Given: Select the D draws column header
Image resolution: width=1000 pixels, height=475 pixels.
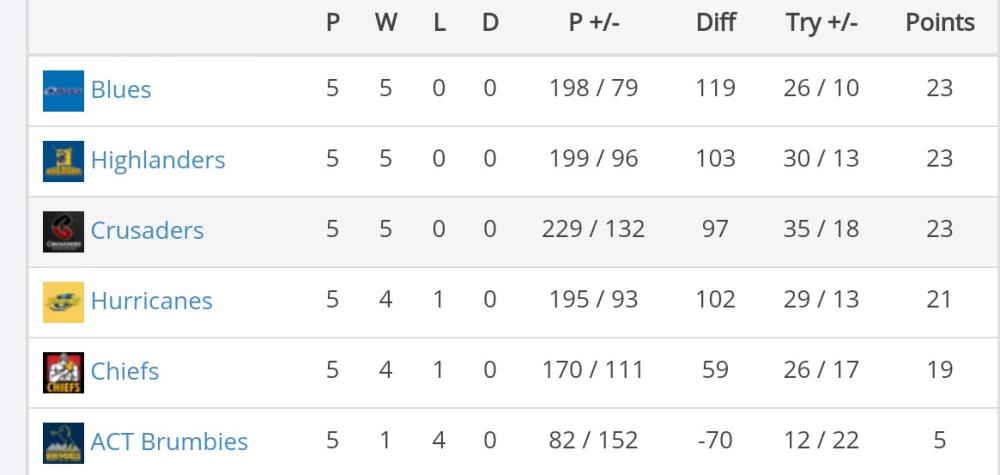Looking at the screenshot, I should (490, 23).
